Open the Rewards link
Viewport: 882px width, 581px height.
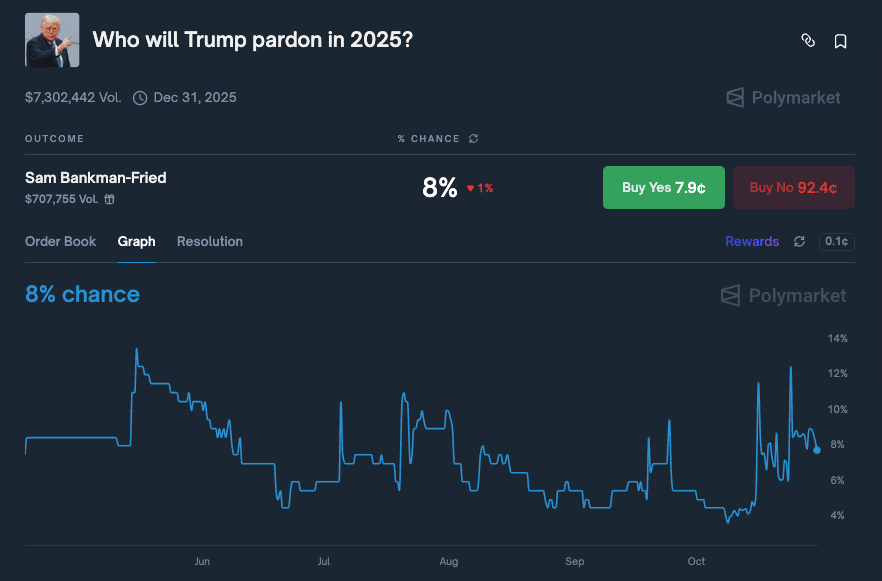(x=752, y=241)
